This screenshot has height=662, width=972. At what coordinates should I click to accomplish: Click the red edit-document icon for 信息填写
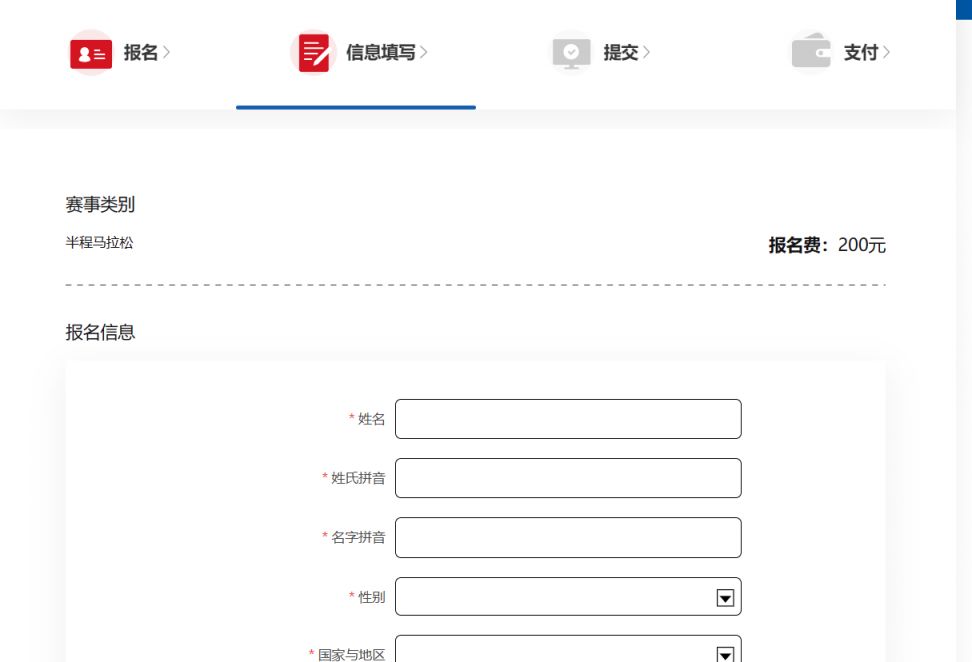314,53
